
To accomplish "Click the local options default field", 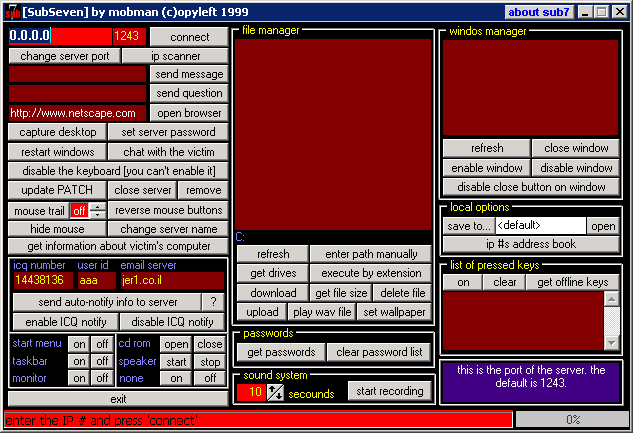I will [x=540, y=226].
